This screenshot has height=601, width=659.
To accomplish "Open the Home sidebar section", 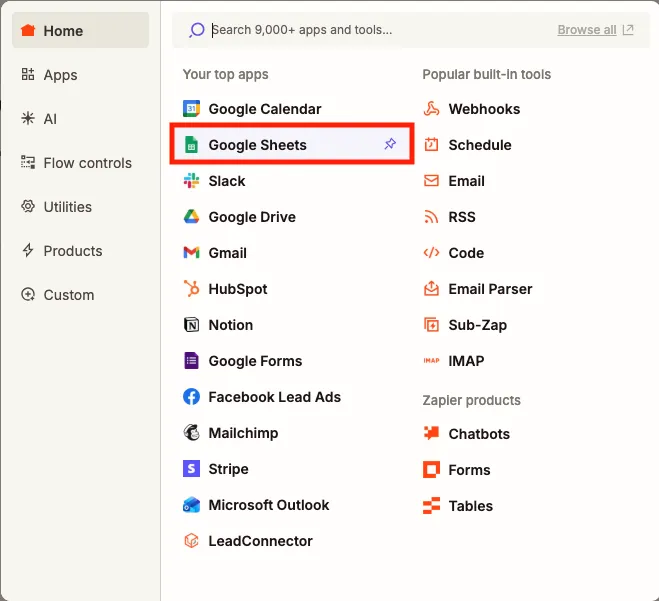I will pos(80,30).
